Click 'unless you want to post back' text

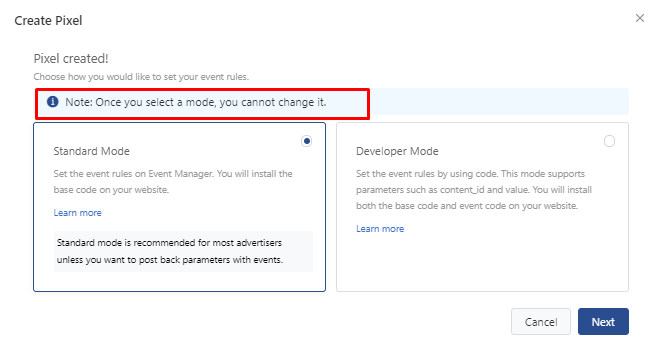click(x=170, y=260)
